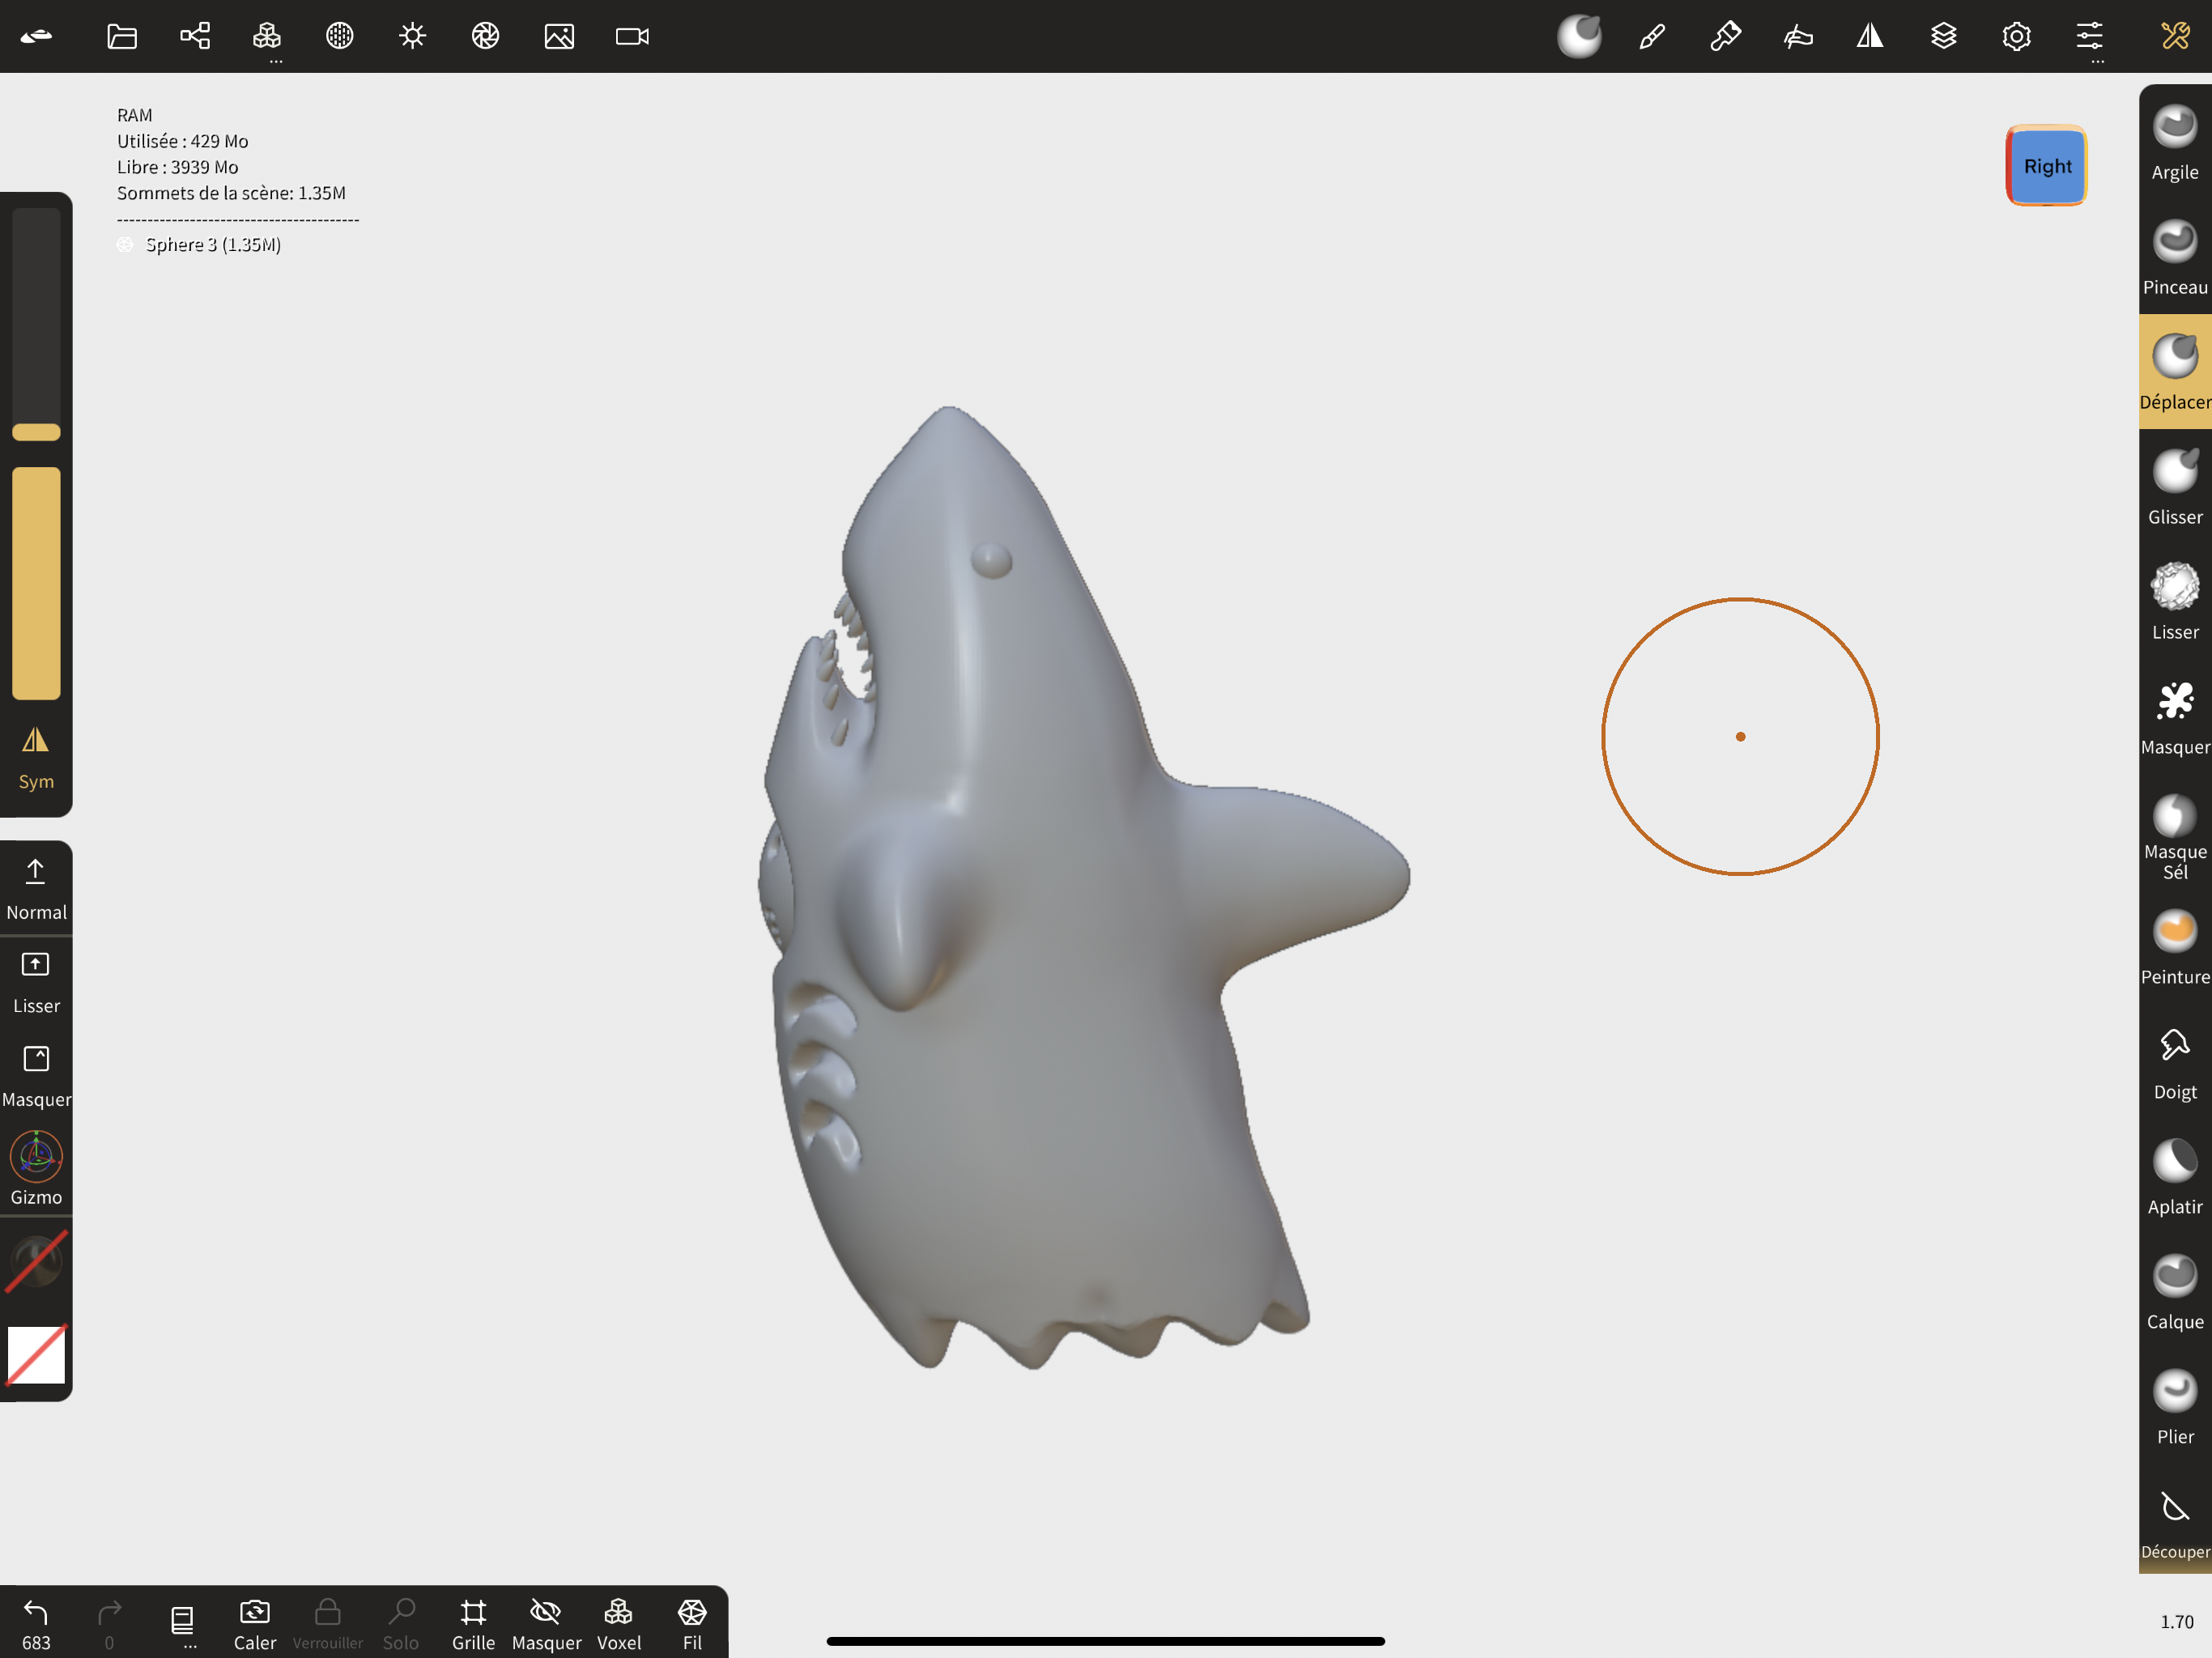The width and height of the screenshot is (2212, 1658).
Task: Open the material sphere menu
Action: click(x=340, y=36)
